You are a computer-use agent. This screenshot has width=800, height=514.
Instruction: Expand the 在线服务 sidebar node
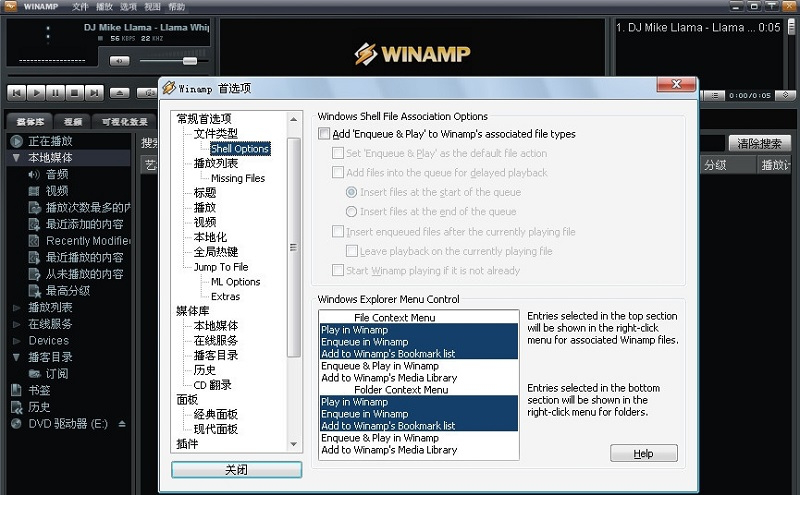pyautogui.click(x=16, y=324)
